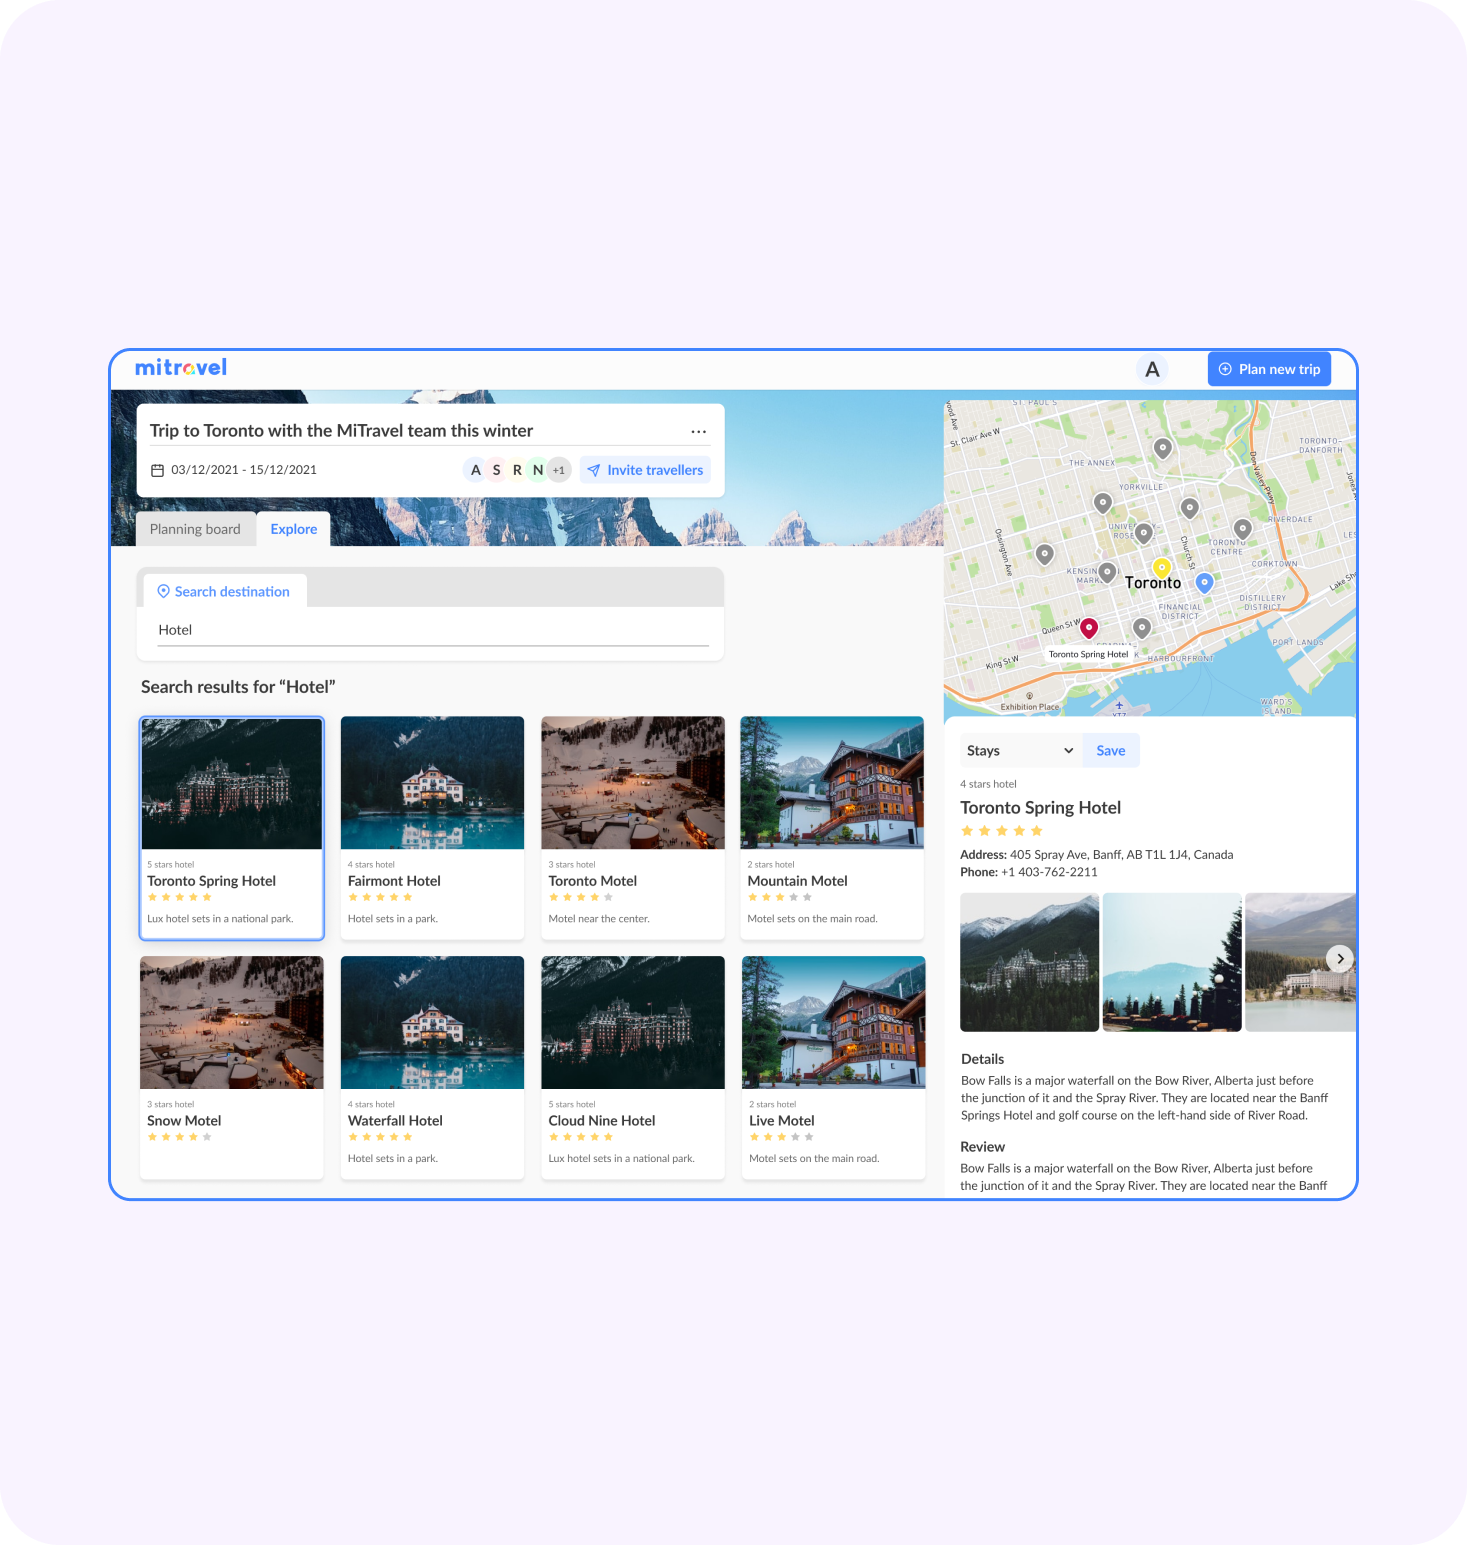
Task: Expand the Stays category dropdown
Action: point(1019,751)
